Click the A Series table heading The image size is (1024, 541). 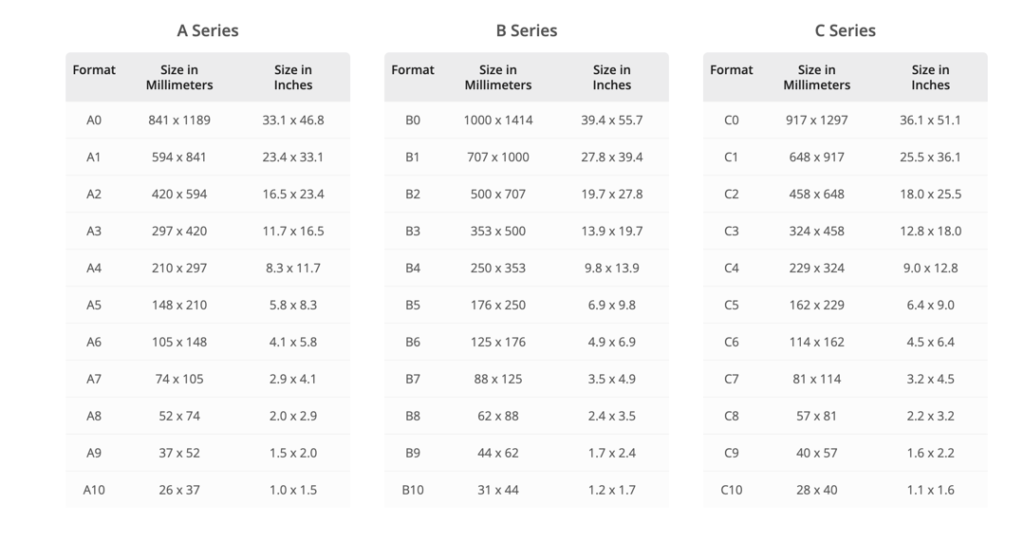(208, 31)
